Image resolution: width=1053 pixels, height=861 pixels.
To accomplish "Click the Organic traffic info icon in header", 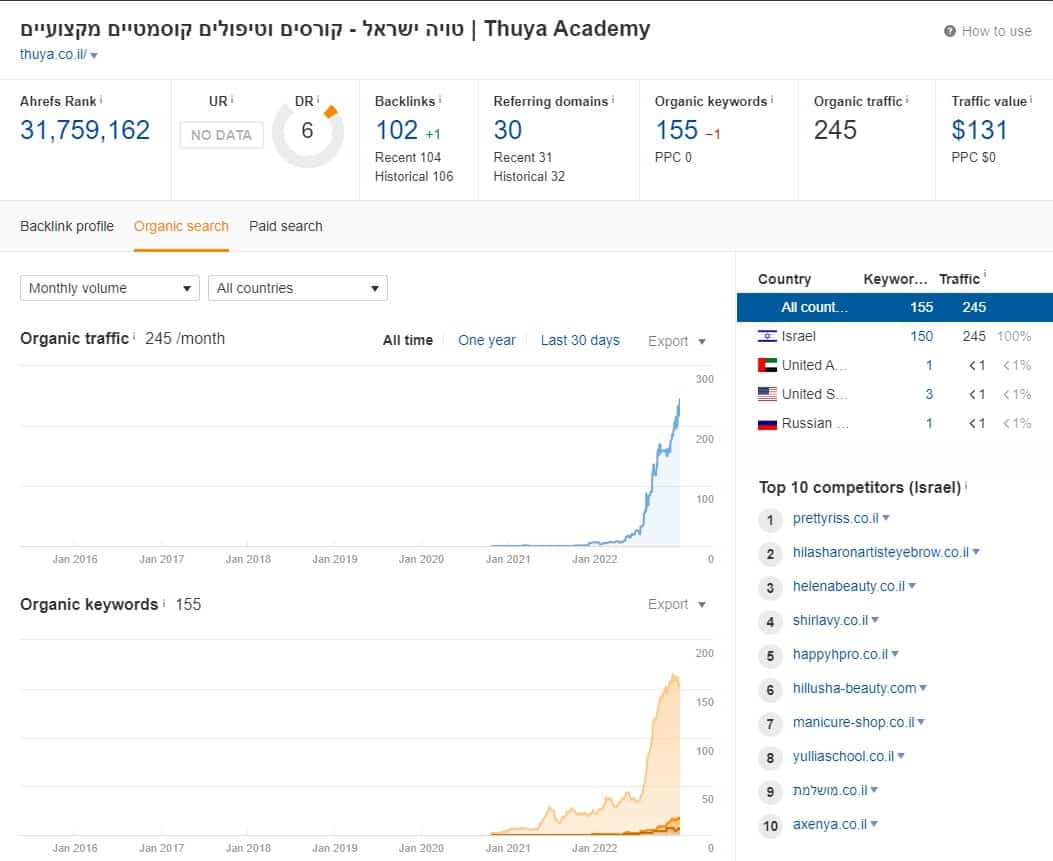I will pyautogui.click(x=907, y=99).
